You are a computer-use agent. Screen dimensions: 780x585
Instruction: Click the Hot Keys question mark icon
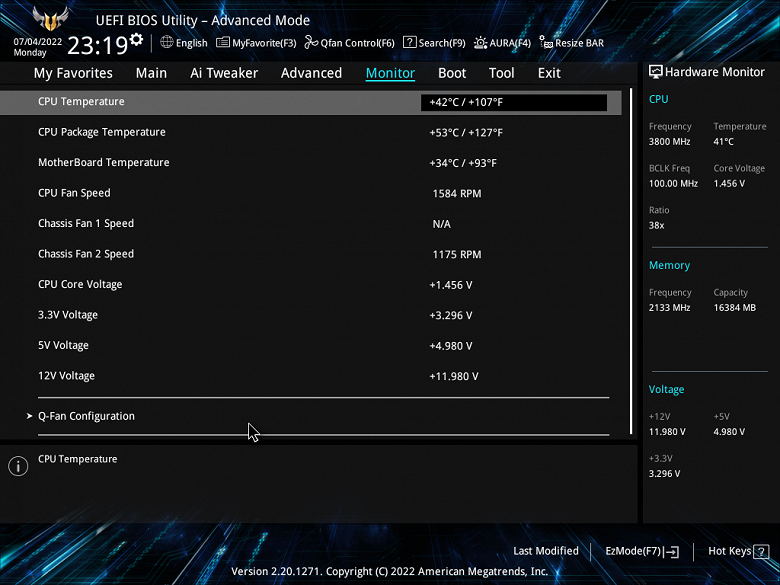coord(761,551)
